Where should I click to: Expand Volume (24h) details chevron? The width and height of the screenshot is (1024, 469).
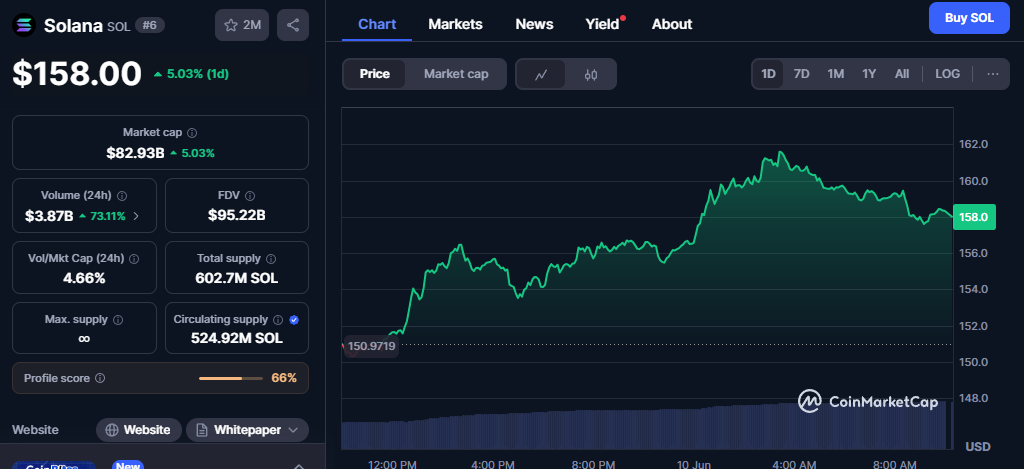(136, 216)
